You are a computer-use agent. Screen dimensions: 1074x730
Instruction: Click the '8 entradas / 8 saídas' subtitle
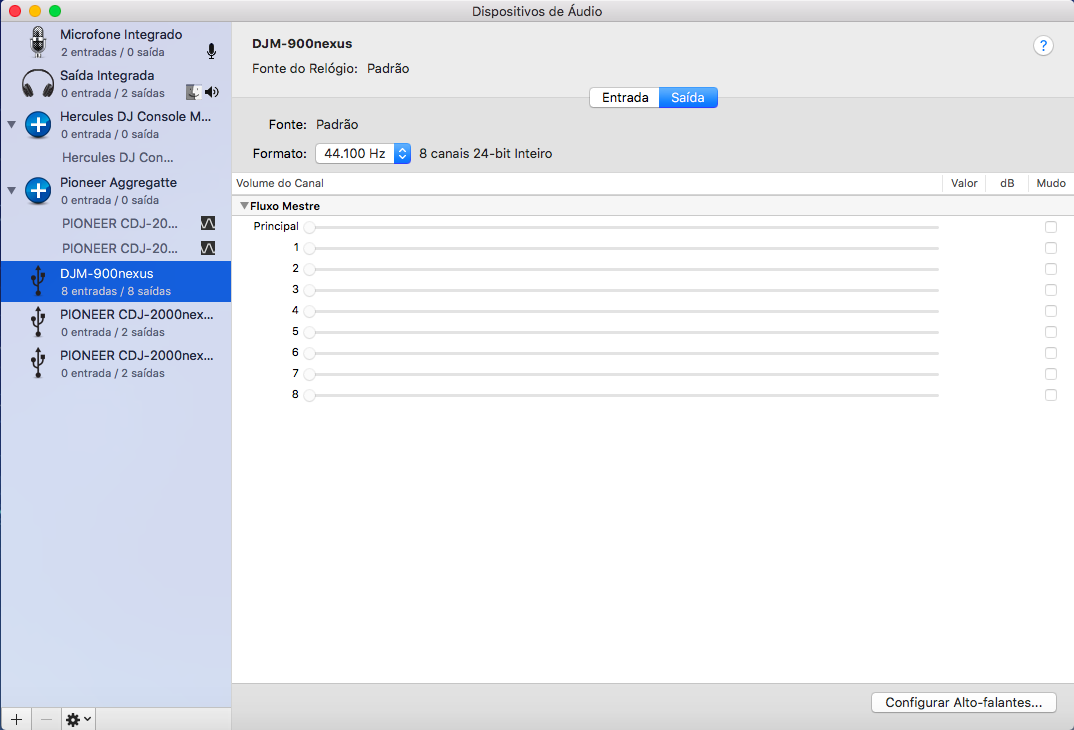point(116,291)
